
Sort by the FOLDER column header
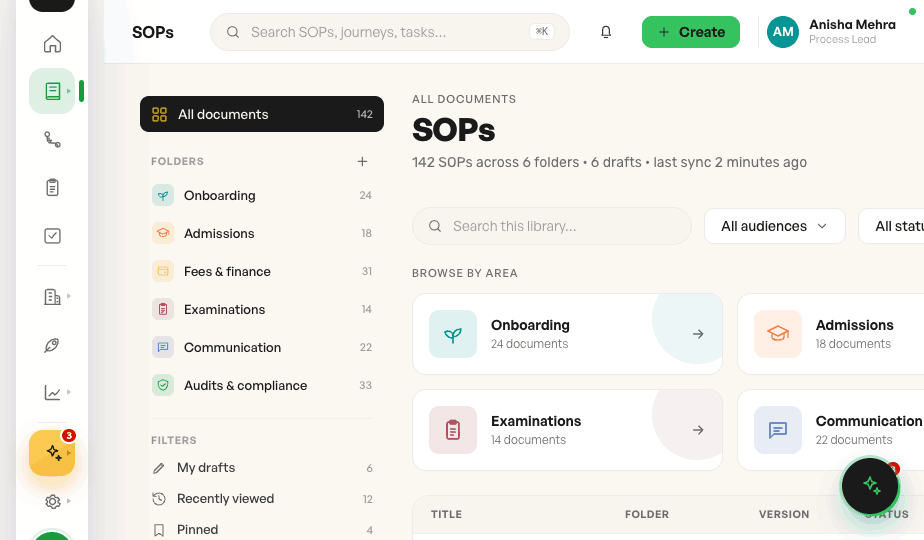tap(646, 514)
